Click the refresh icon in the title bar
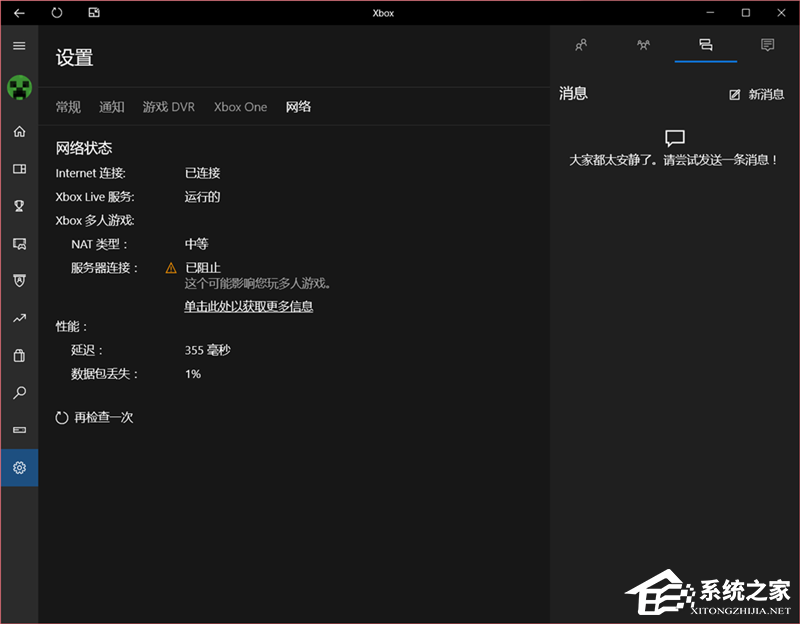Image resolution: width=800 pixels, height=624 pixels. (x=57, y=12)
